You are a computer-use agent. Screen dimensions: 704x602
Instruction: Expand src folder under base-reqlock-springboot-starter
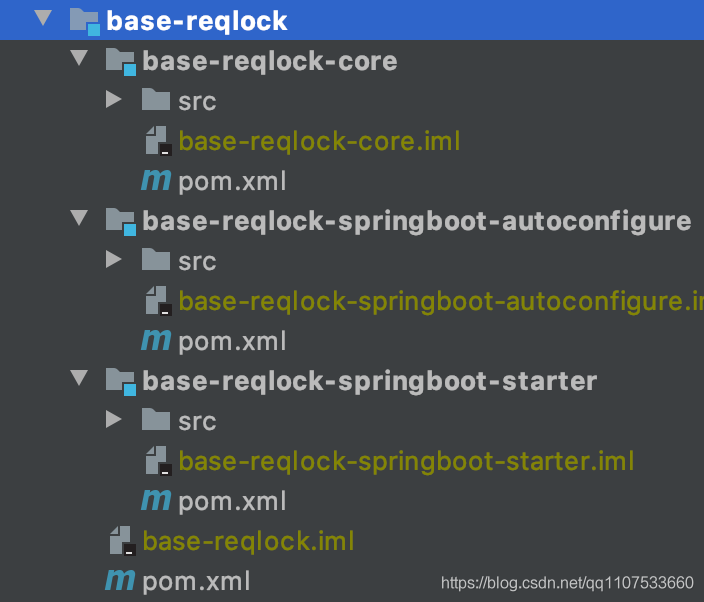pyautogui.click(x=114, y=419)
